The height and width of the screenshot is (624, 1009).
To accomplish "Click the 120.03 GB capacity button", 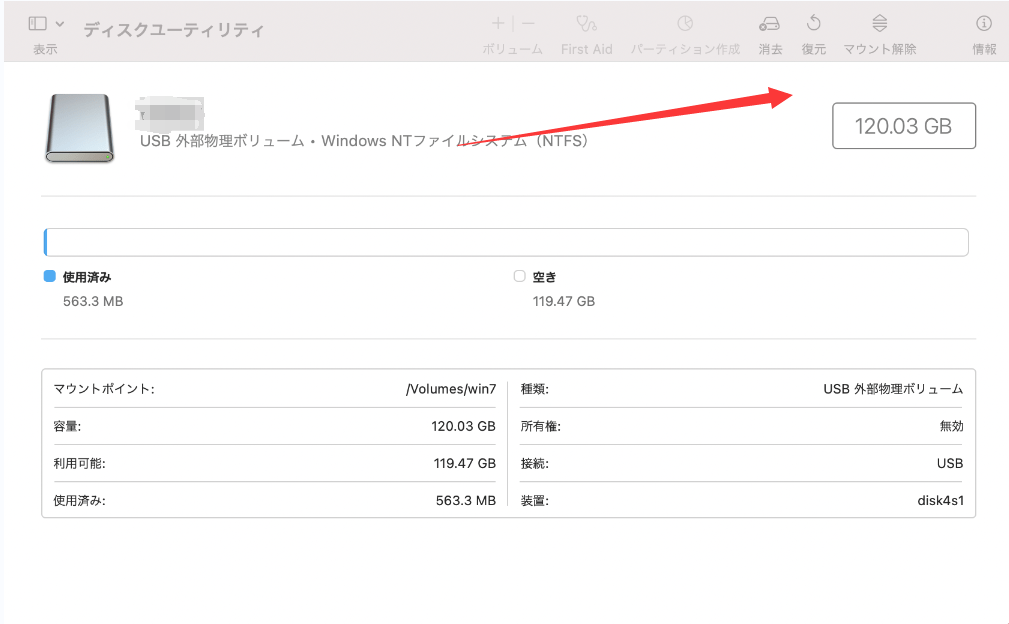I will [903, 125].
